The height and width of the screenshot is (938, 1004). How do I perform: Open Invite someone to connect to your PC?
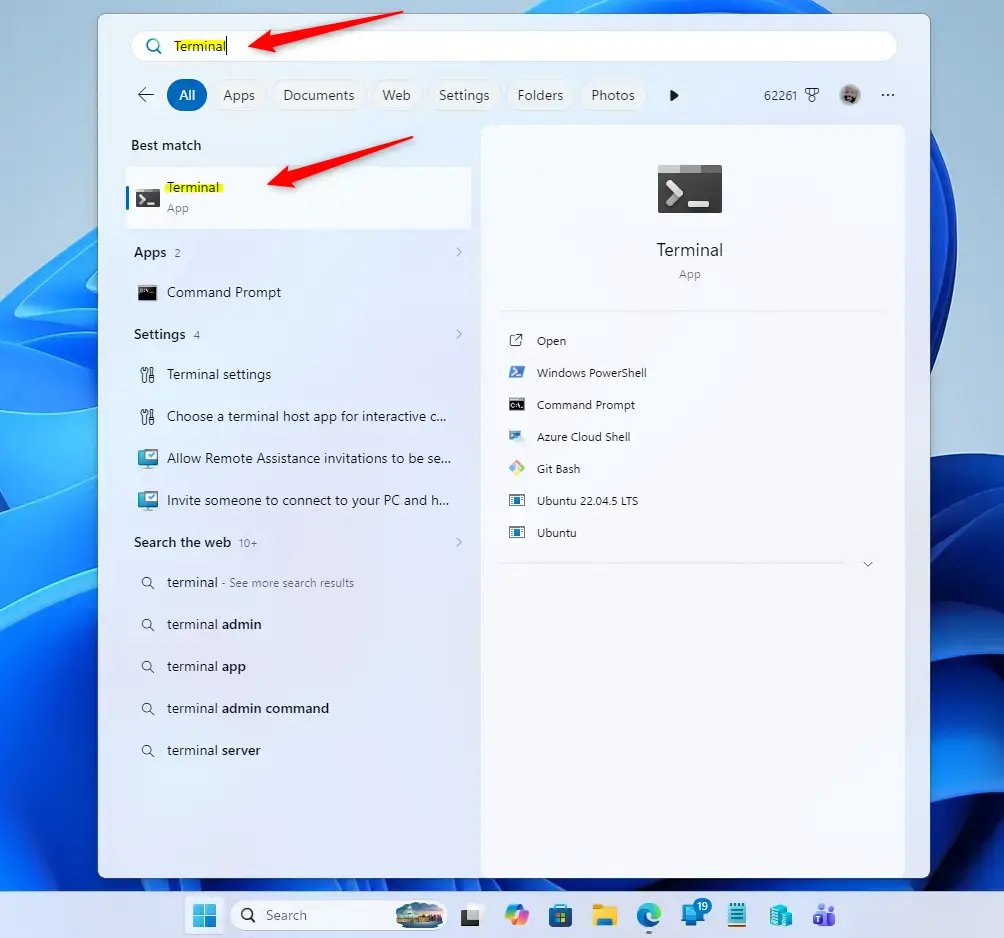tap(298, 501)
